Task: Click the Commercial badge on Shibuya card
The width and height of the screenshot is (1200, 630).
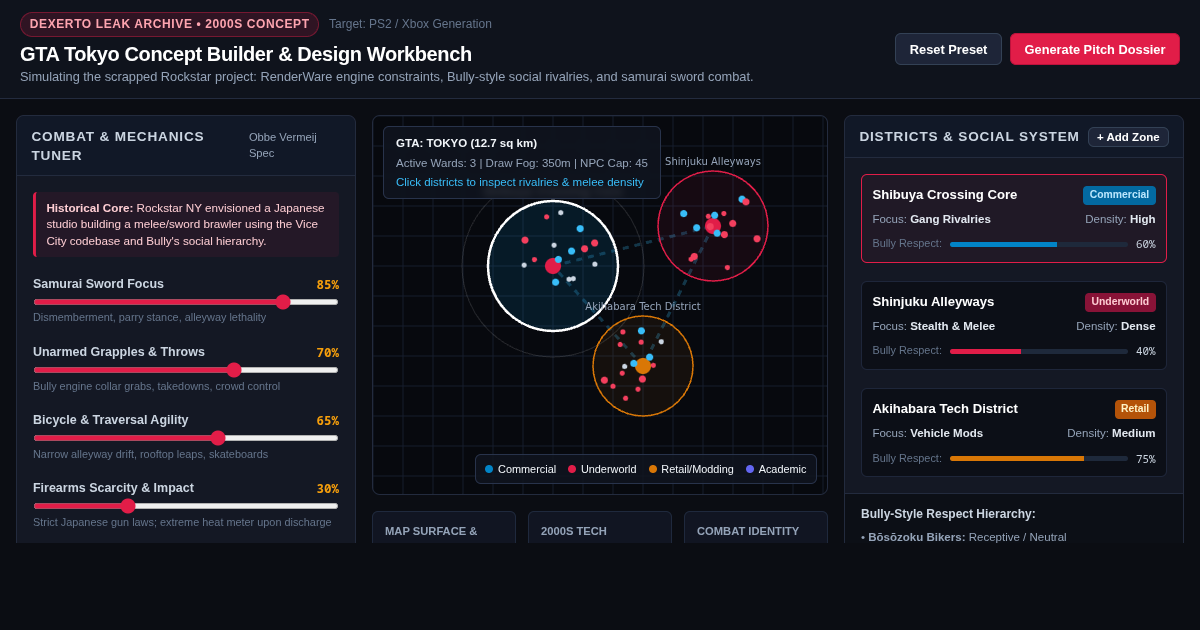Action: click(1119, 195)
